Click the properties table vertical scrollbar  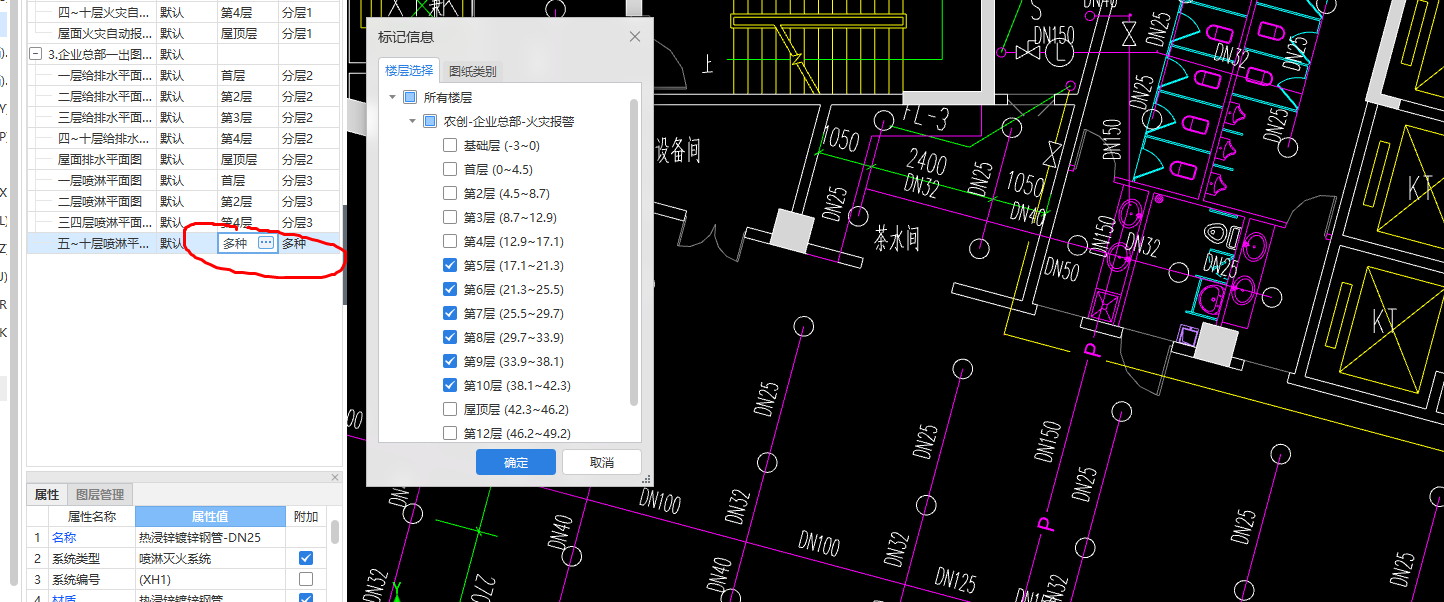coord(335,532)
